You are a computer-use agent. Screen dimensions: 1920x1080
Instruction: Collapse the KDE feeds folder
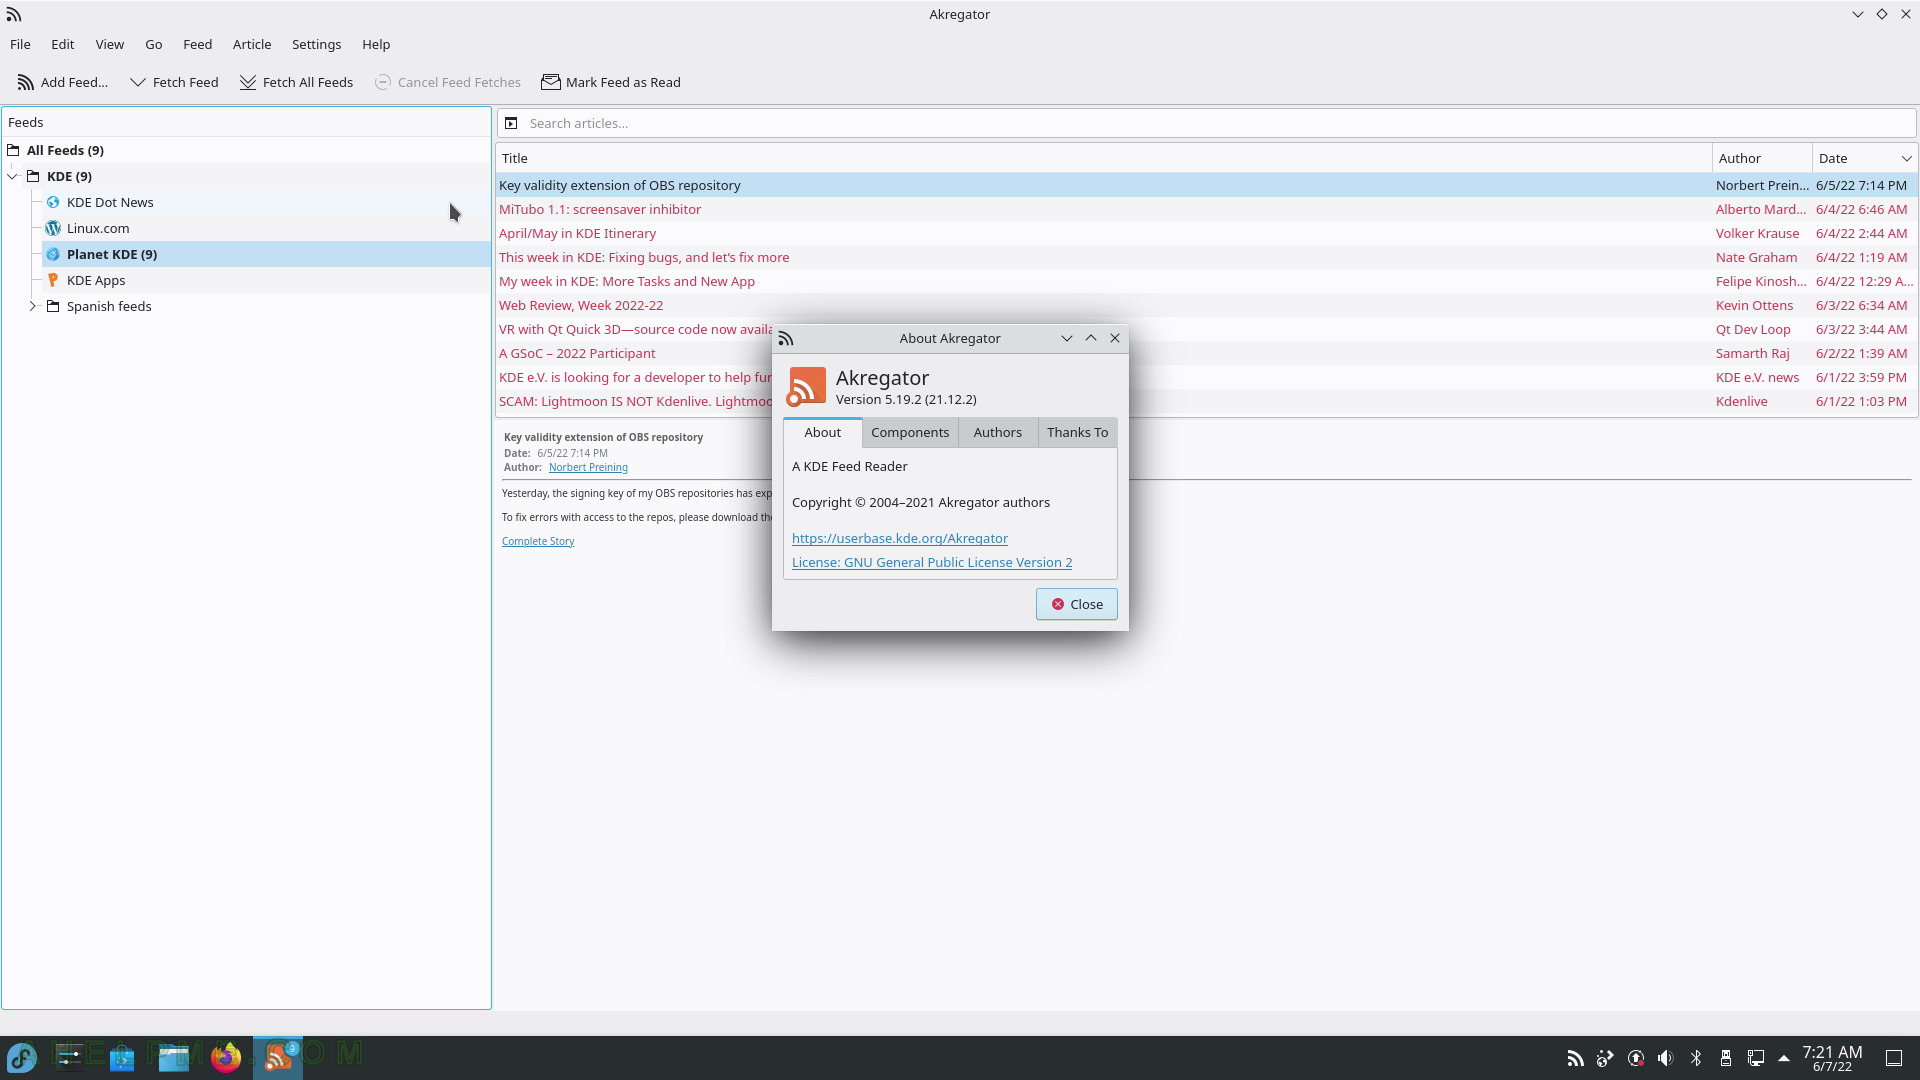click(13, 176)
